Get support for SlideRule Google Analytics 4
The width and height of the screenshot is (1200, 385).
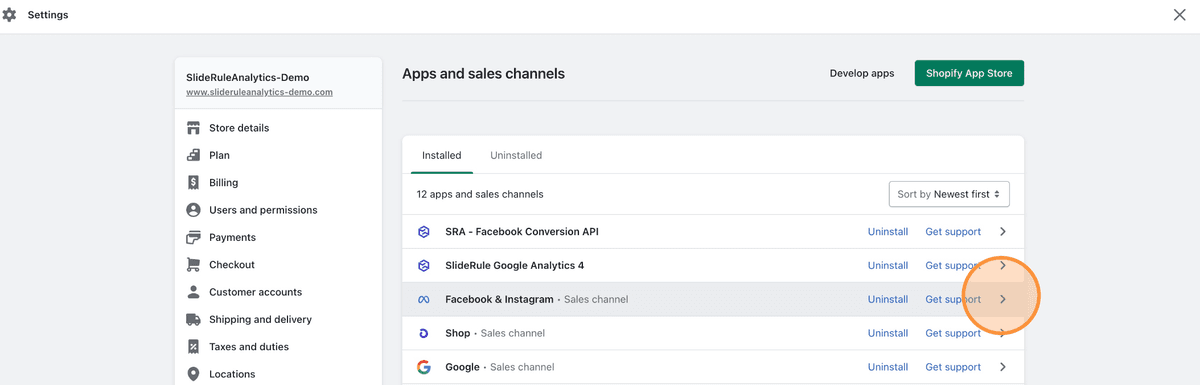click(953, 266)
